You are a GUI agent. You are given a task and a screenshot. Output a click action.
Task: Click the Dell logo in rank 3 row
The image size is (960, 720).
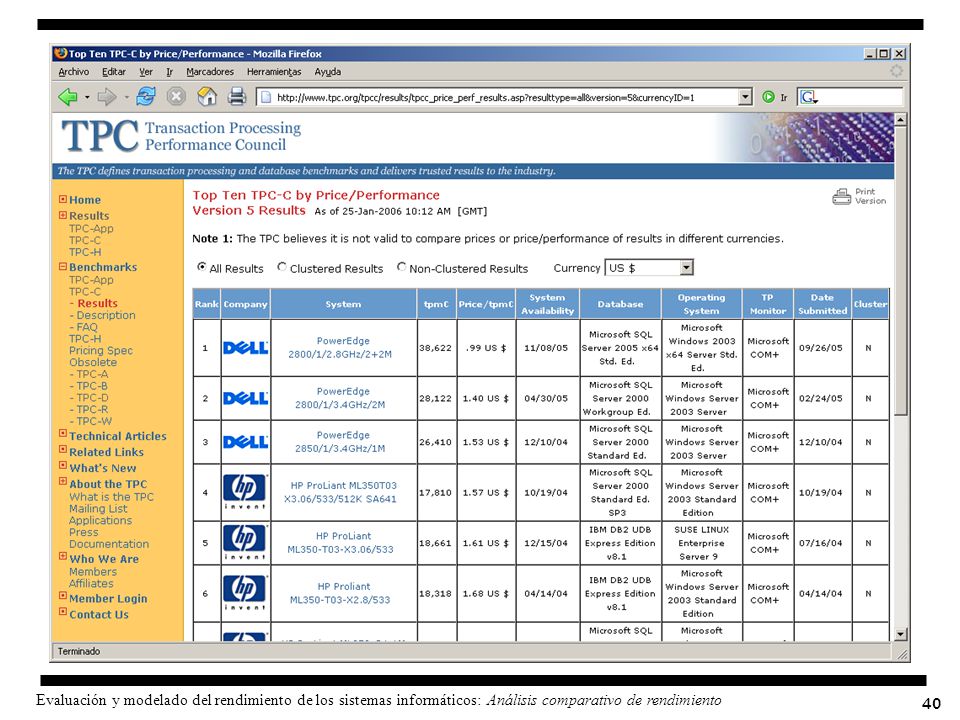point(246,442)
